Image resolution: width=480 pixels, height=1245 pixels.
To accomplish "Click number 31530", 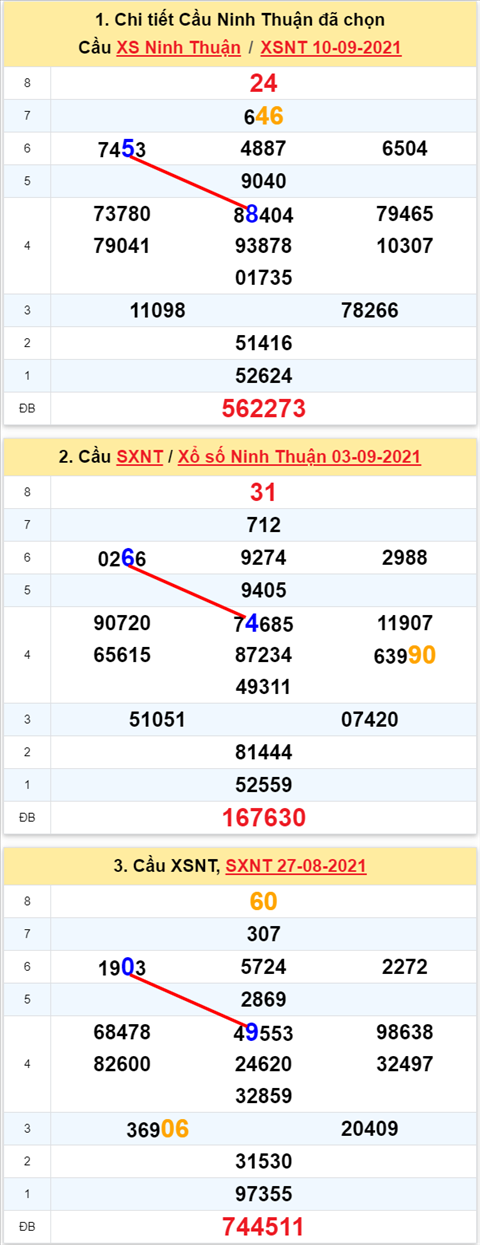I will coord(264,1161).
